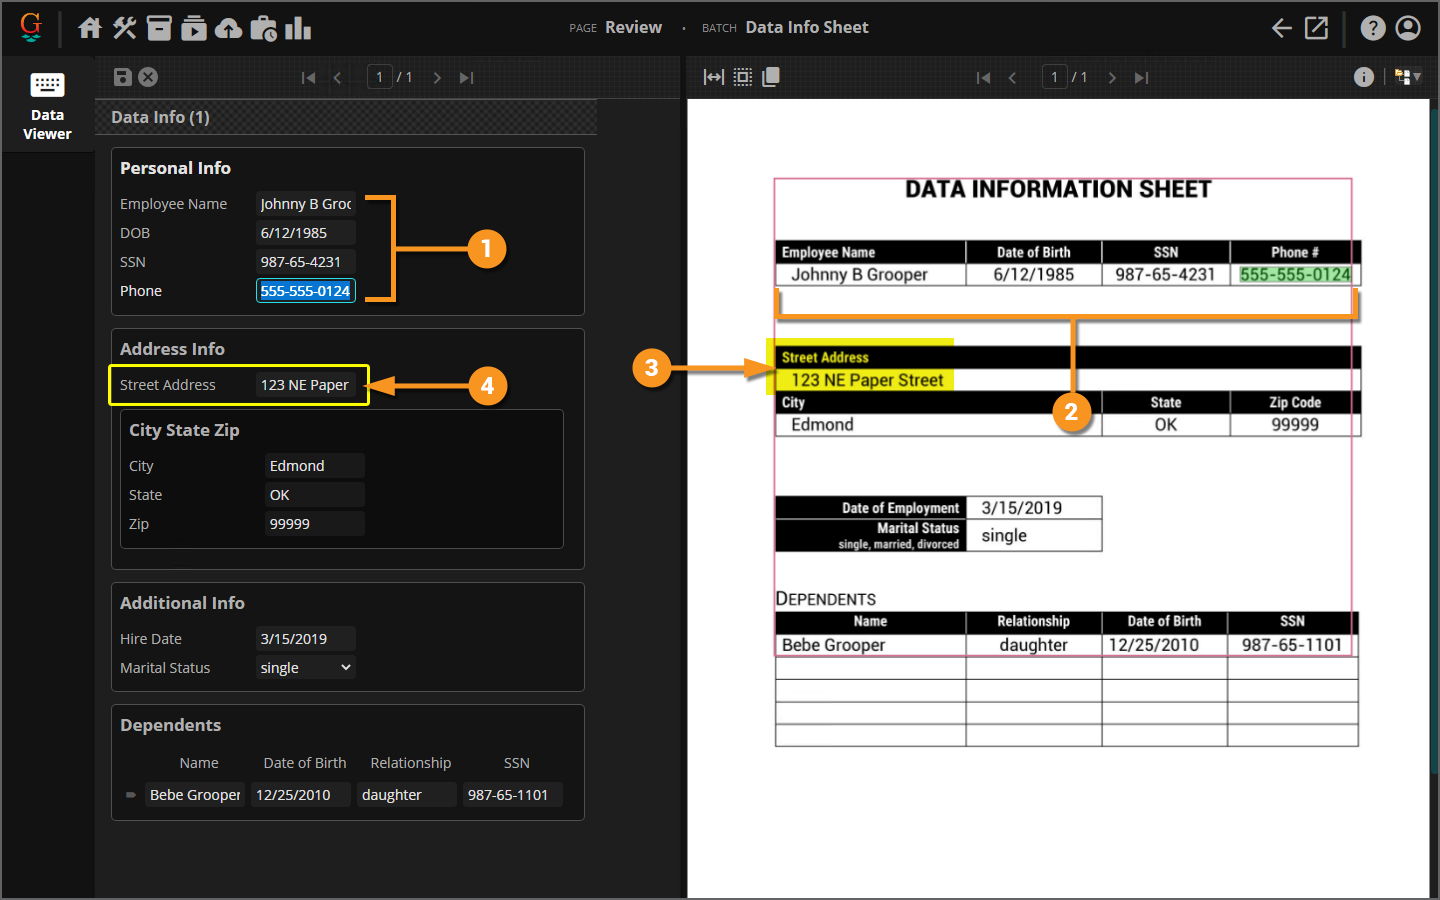Show document info circle icon

(x=1364, y=77)
